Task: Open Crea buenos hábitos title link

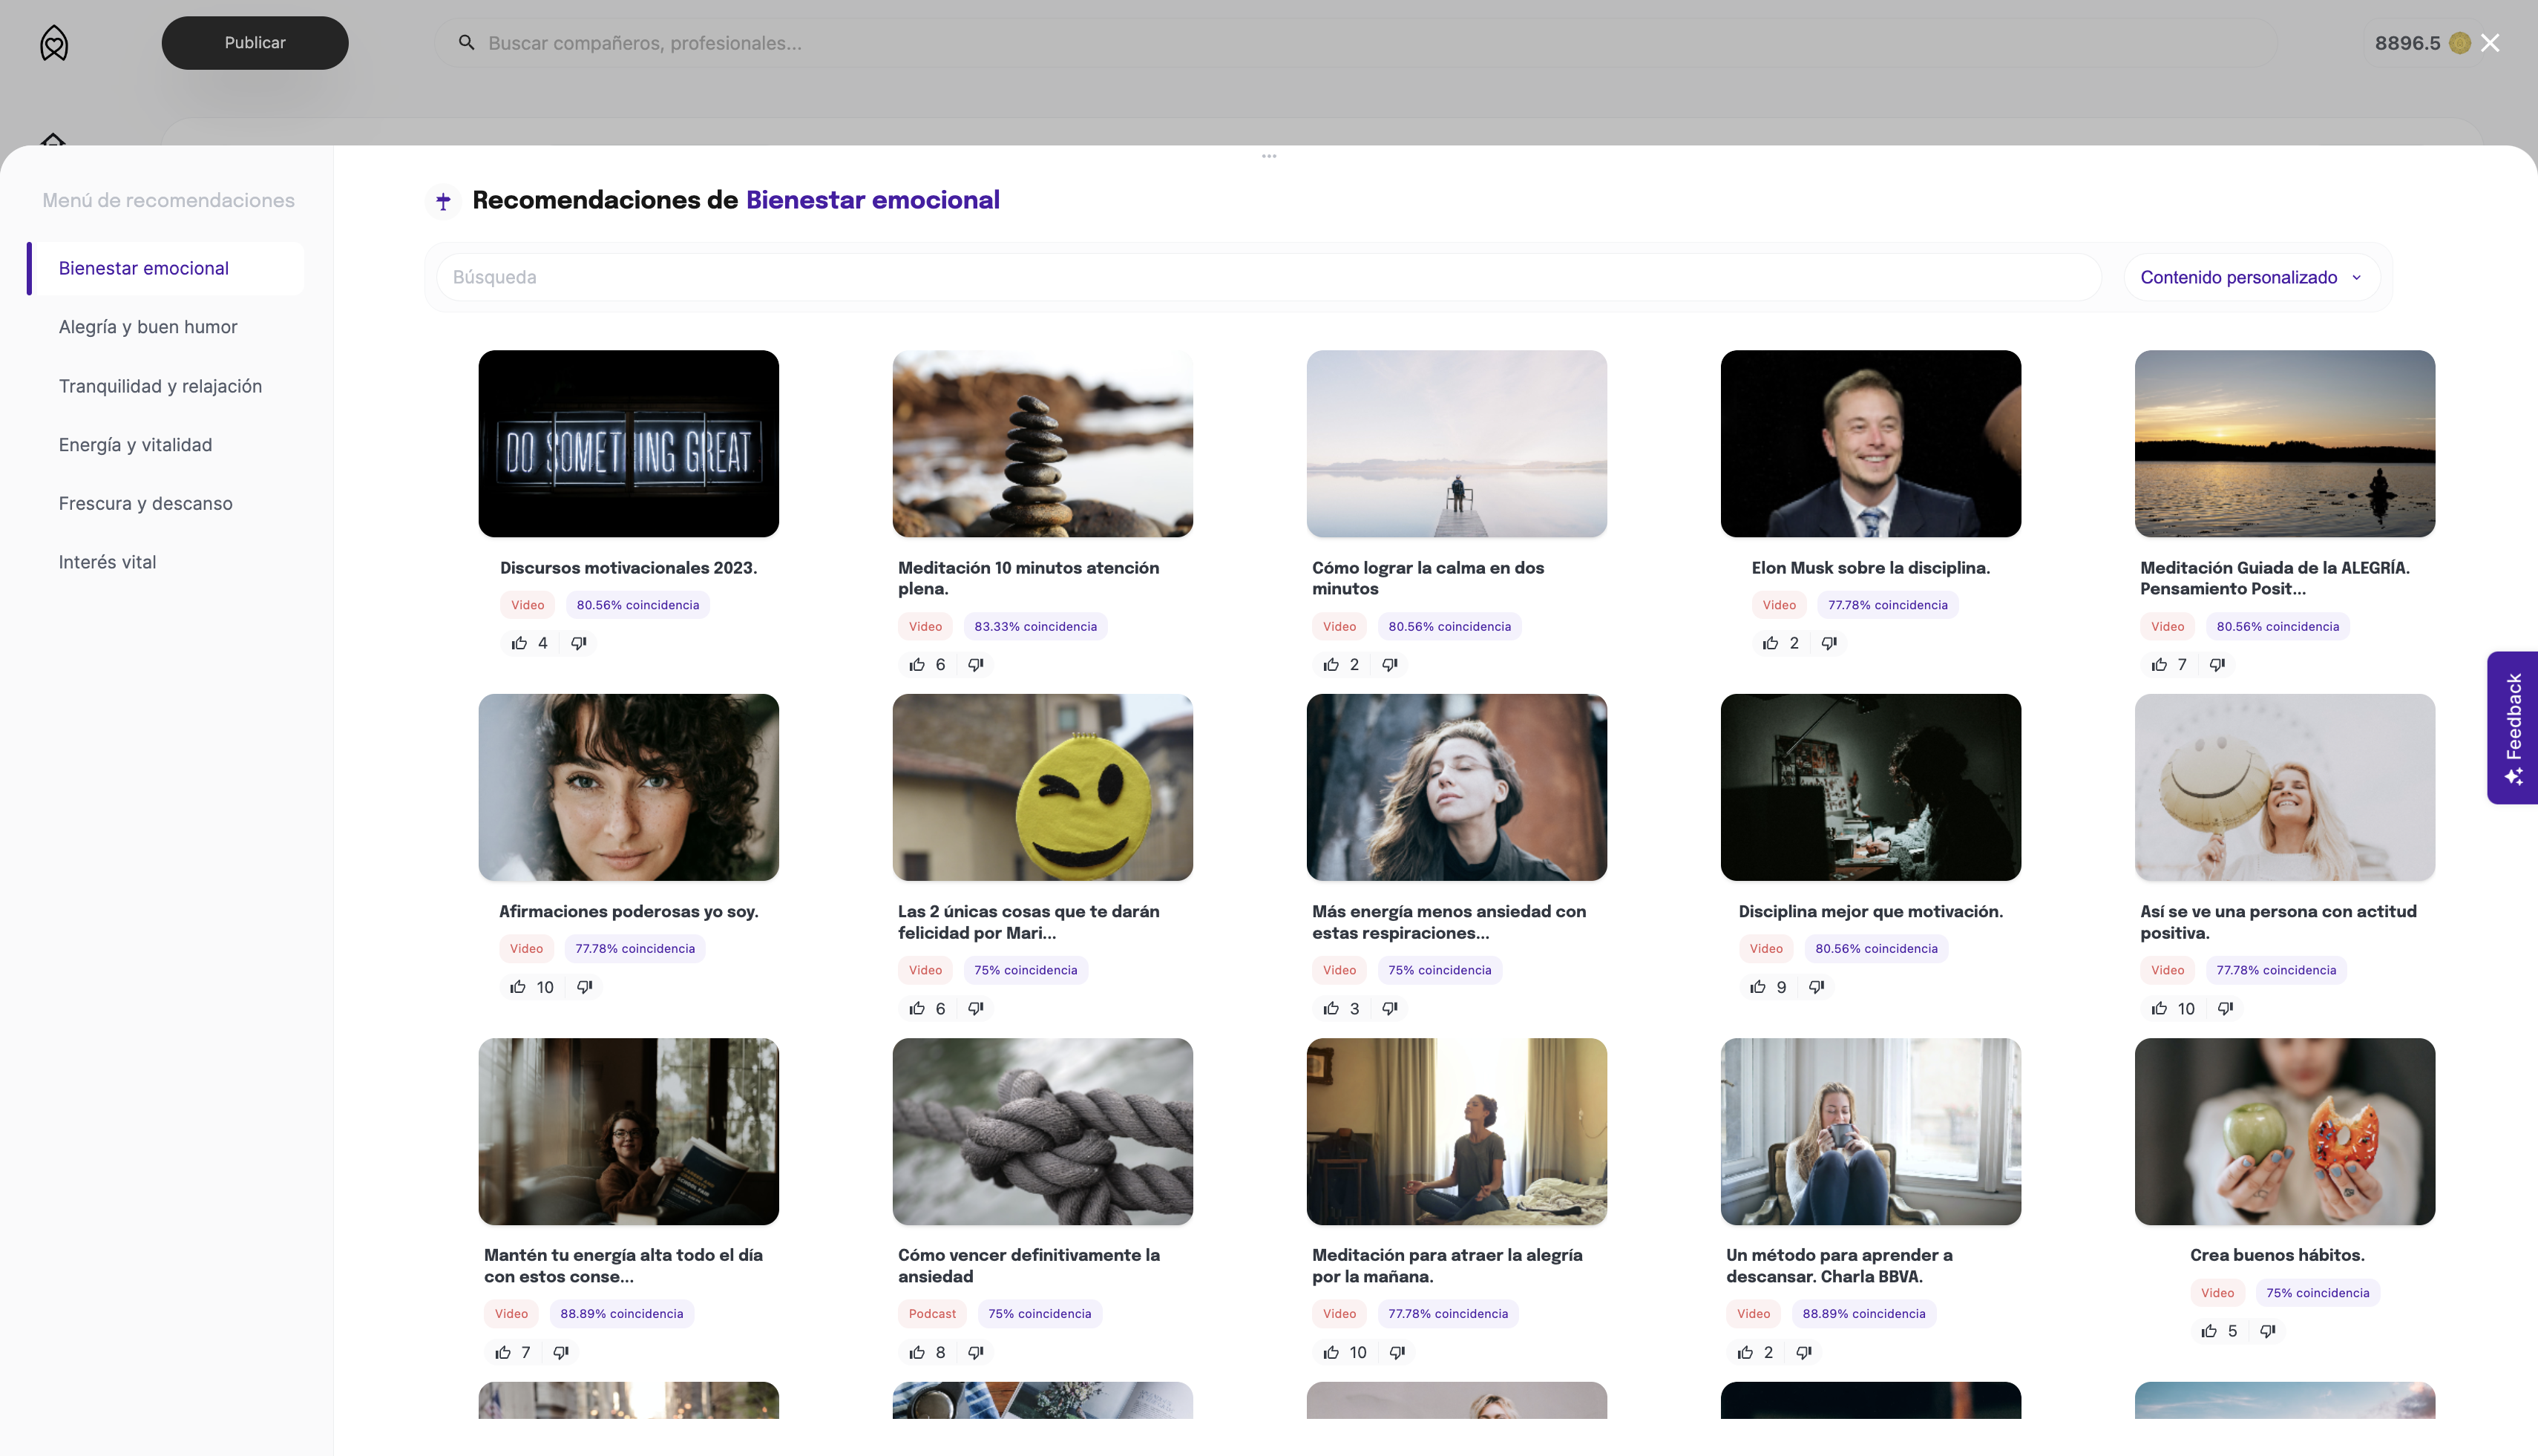Action: tap(2277, 1255)
